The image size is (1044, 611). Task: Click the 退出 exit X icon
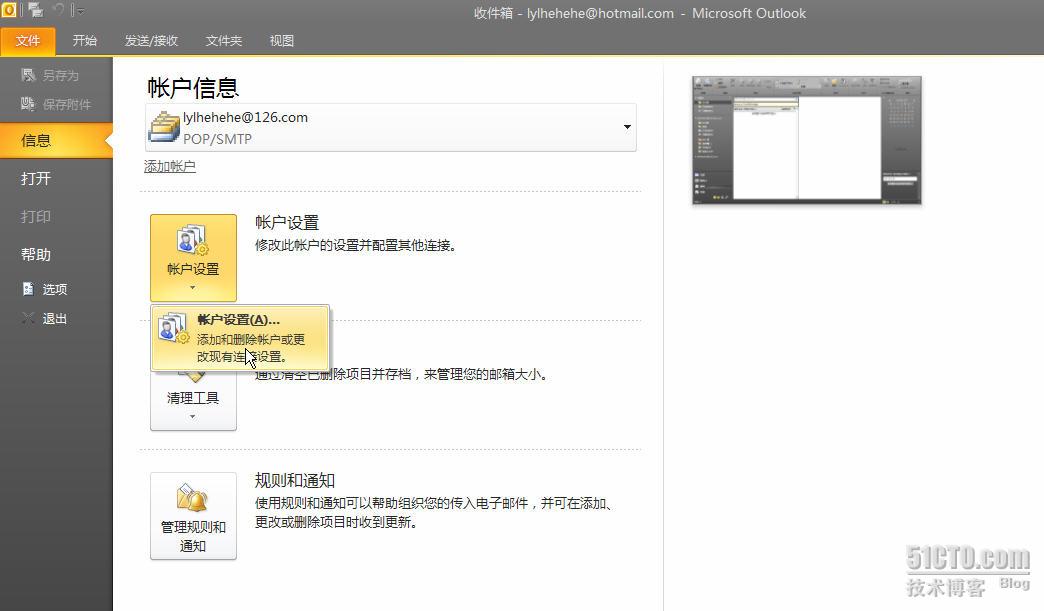(28, 318)
